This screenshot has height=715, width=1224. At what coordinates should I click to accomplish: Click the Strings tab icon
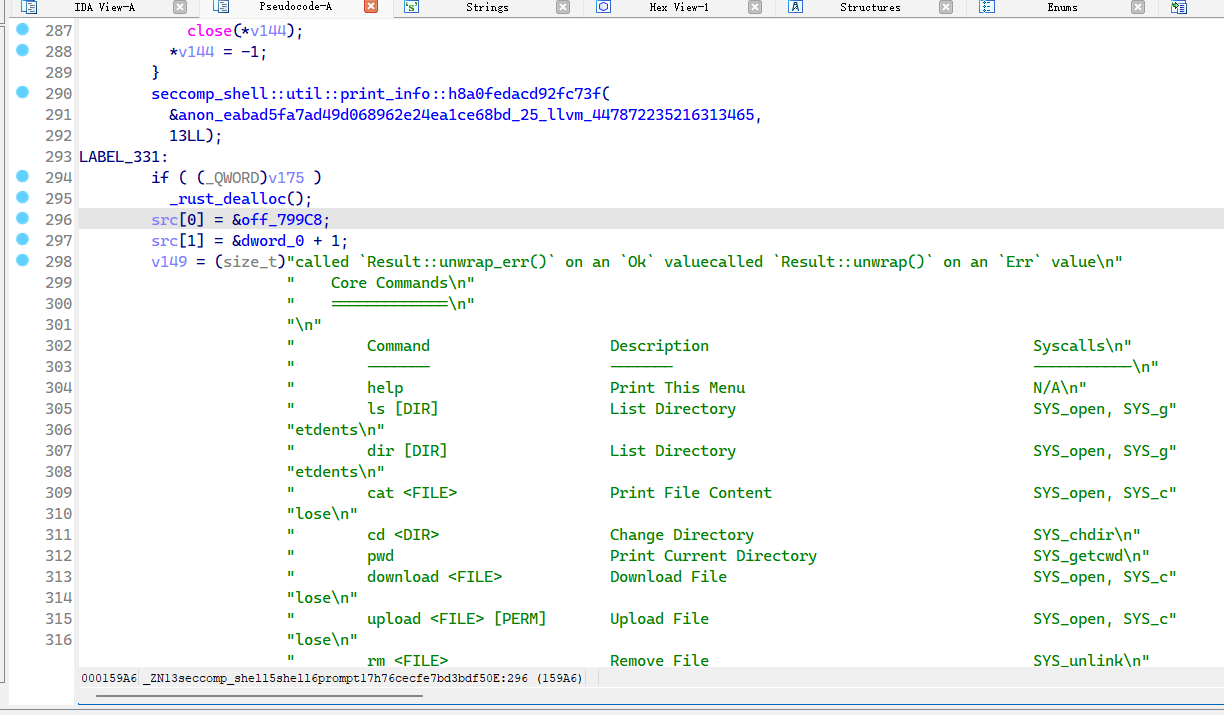click(412, 7)
